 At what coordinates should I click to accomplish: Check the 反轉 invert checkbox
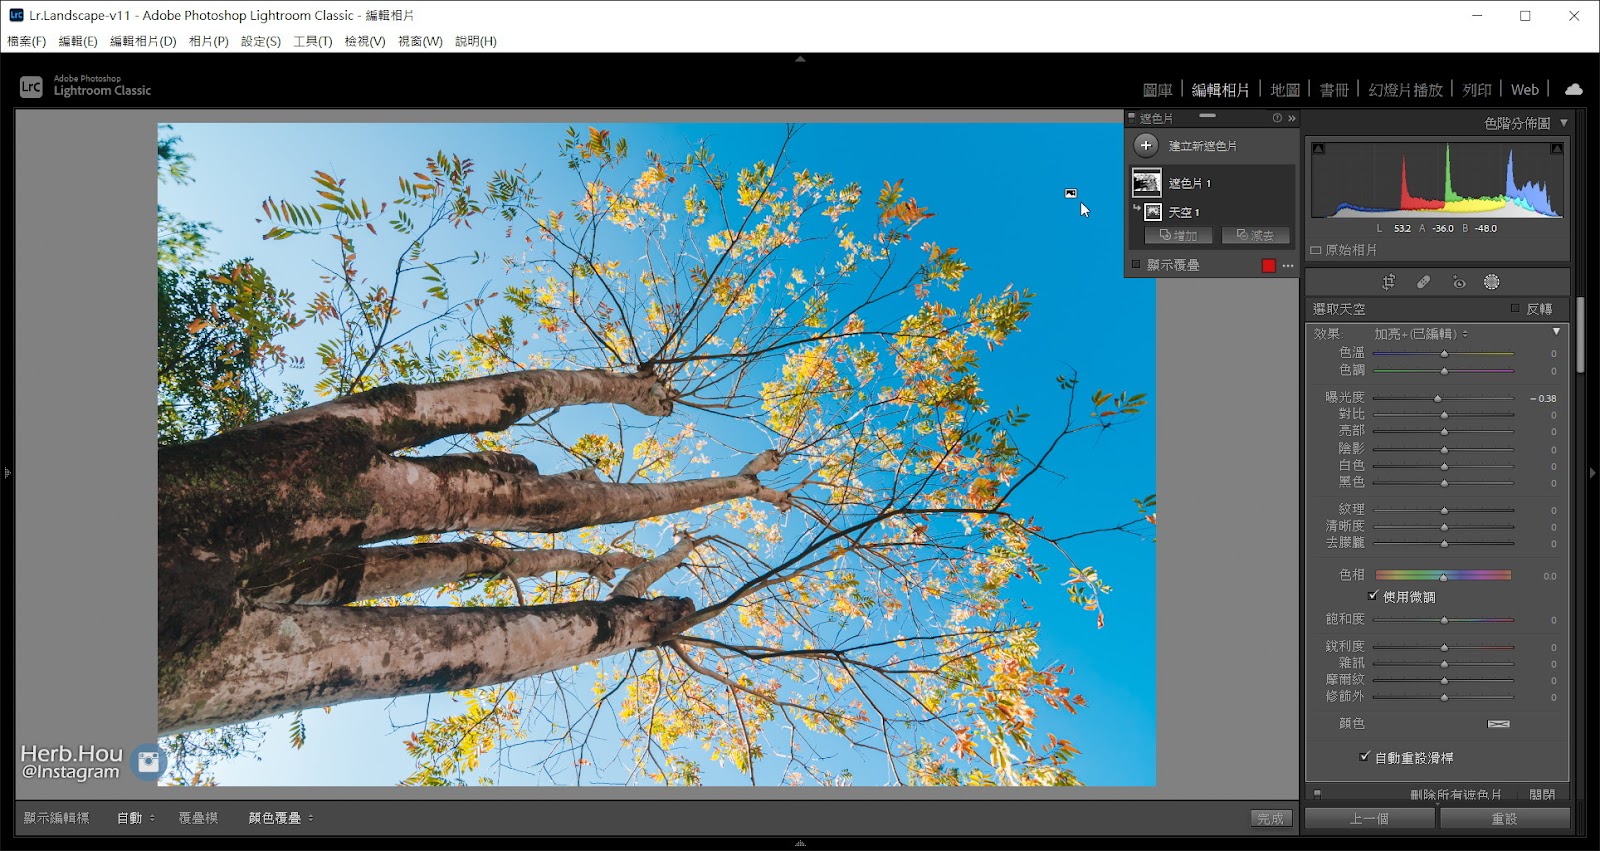1515,308
